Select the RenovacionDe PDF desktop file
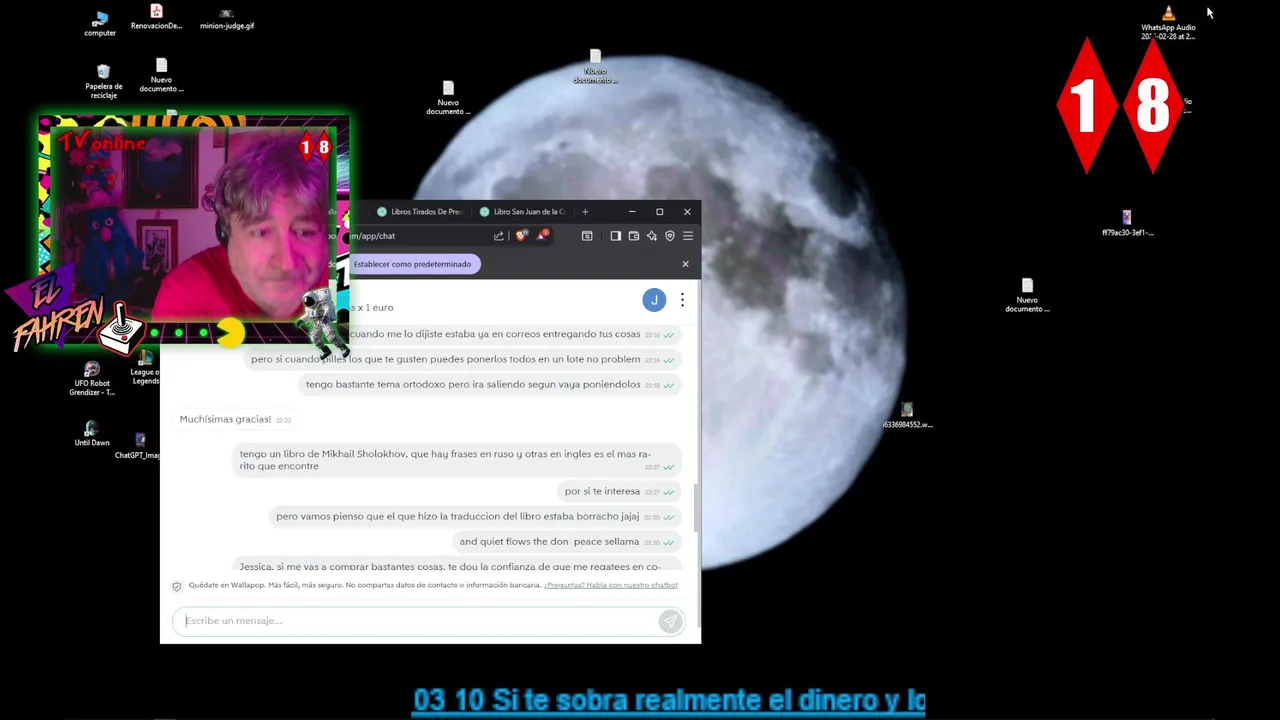Screen dimensions: 1280x720 tap(156, 17)
